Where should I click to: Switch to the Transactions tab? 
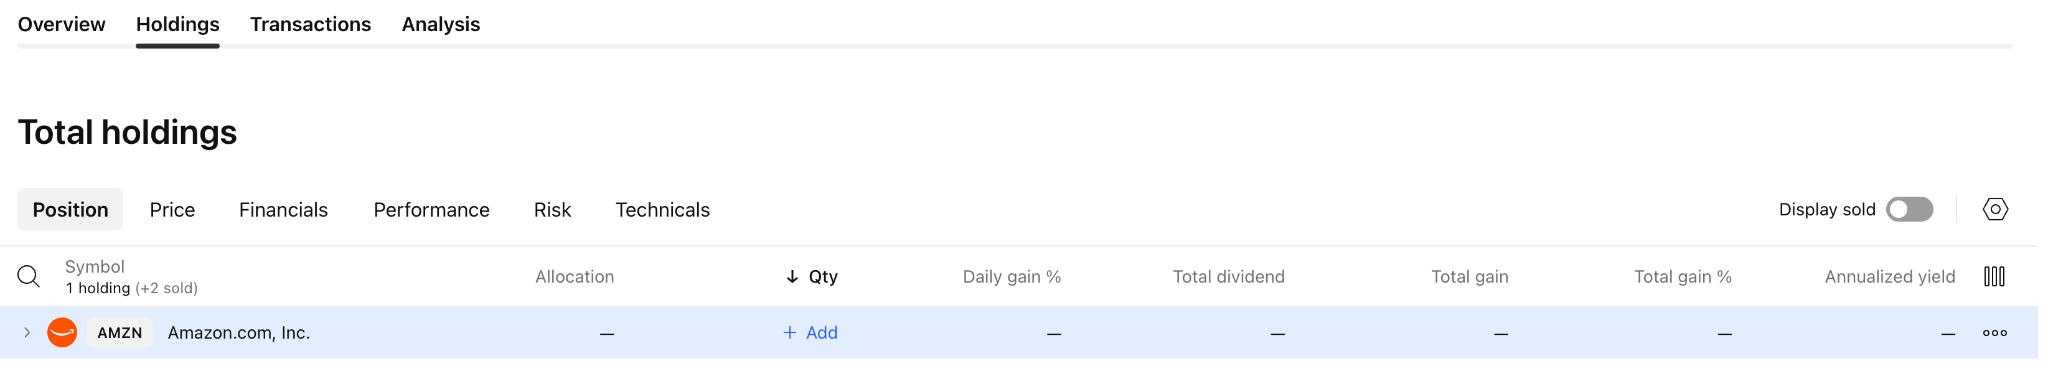coord(310,24)
